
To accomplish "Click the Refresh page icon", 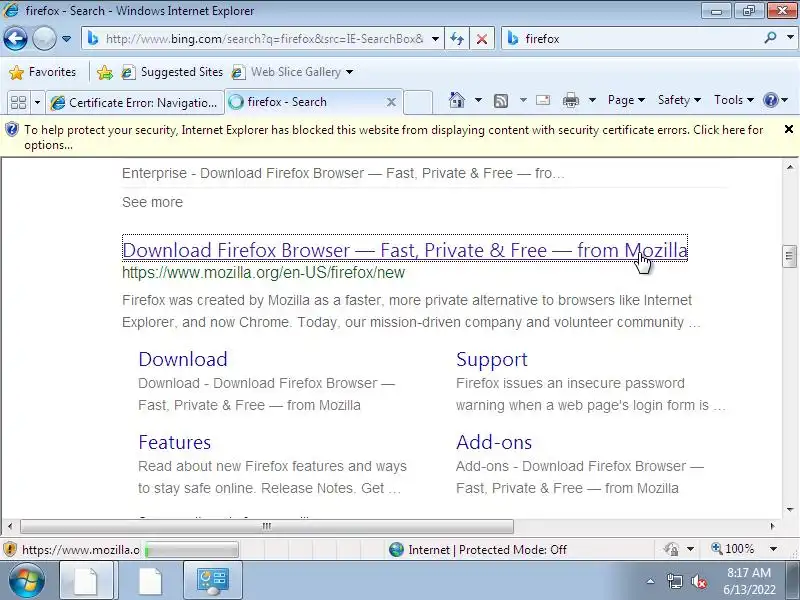I will 457,39.
